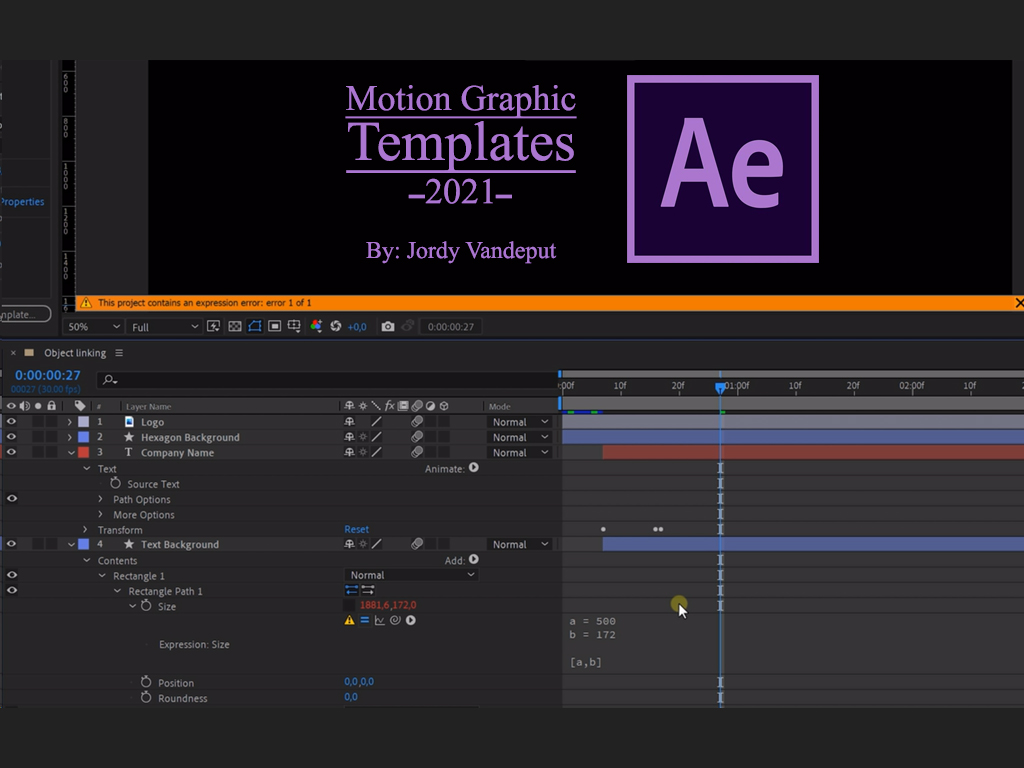Expand the Transform group

(85, 529)
